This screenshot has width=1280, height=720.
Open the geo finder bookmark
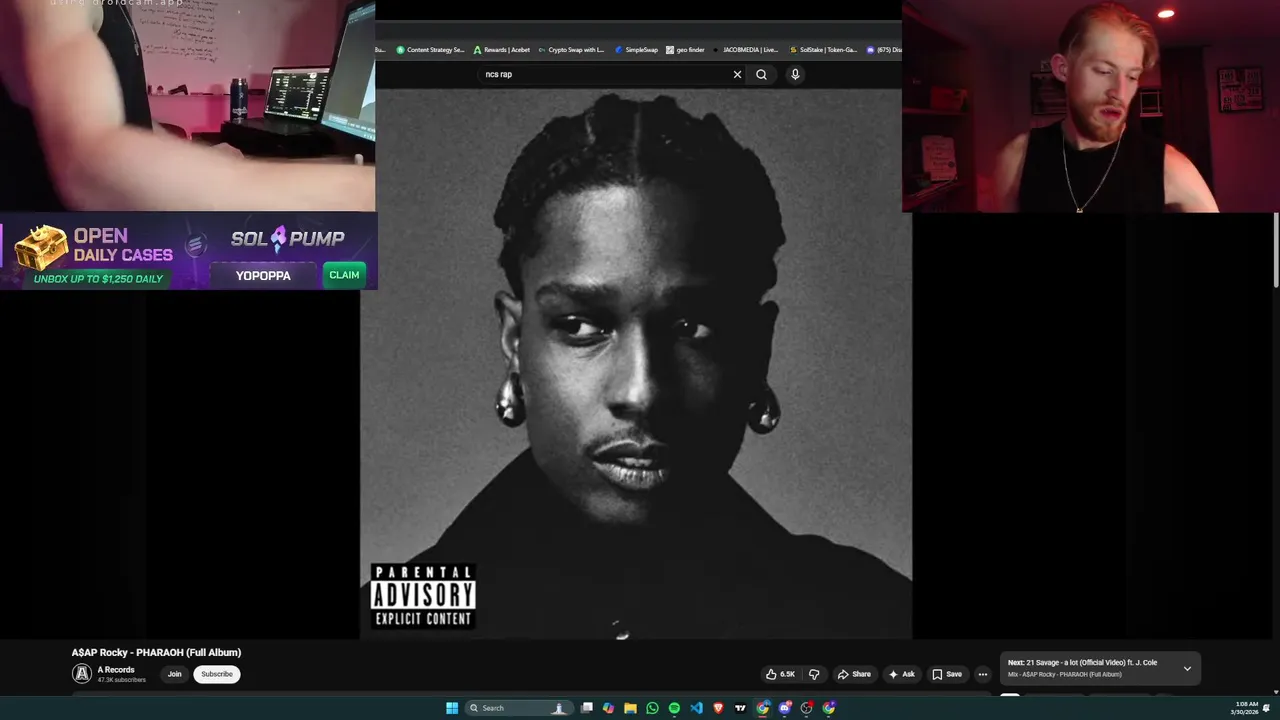pyautogui.click(x=686, y=49)
